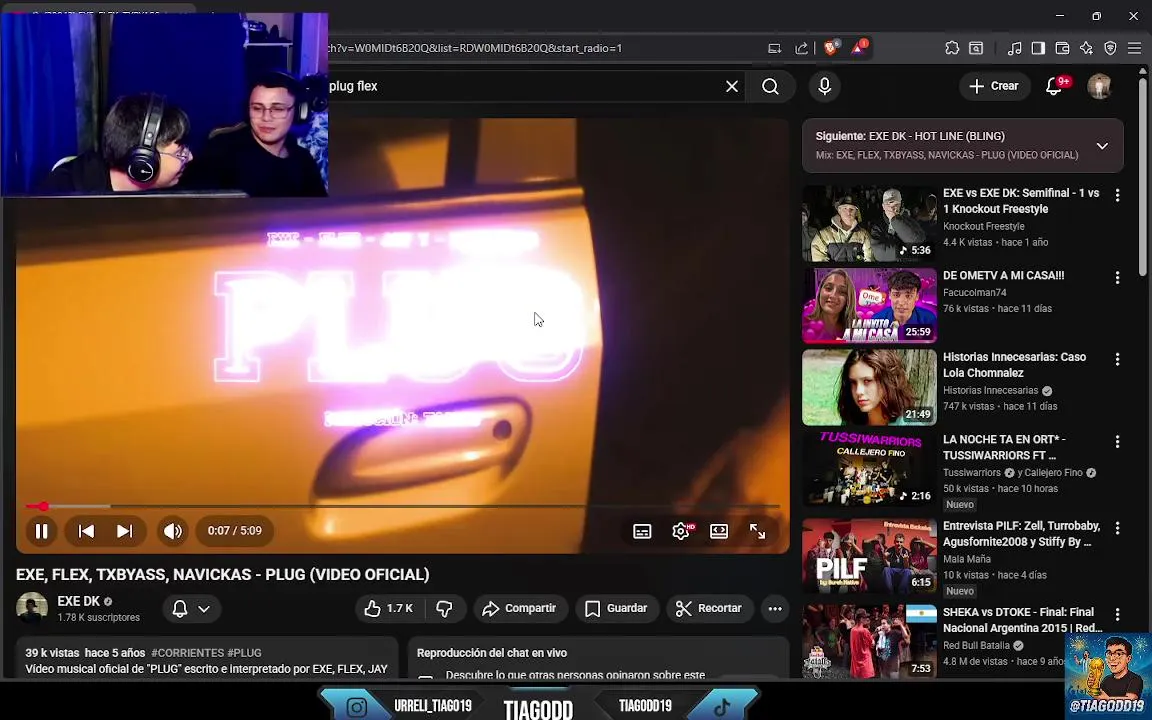Open account avatar menu

[1099, 86]
